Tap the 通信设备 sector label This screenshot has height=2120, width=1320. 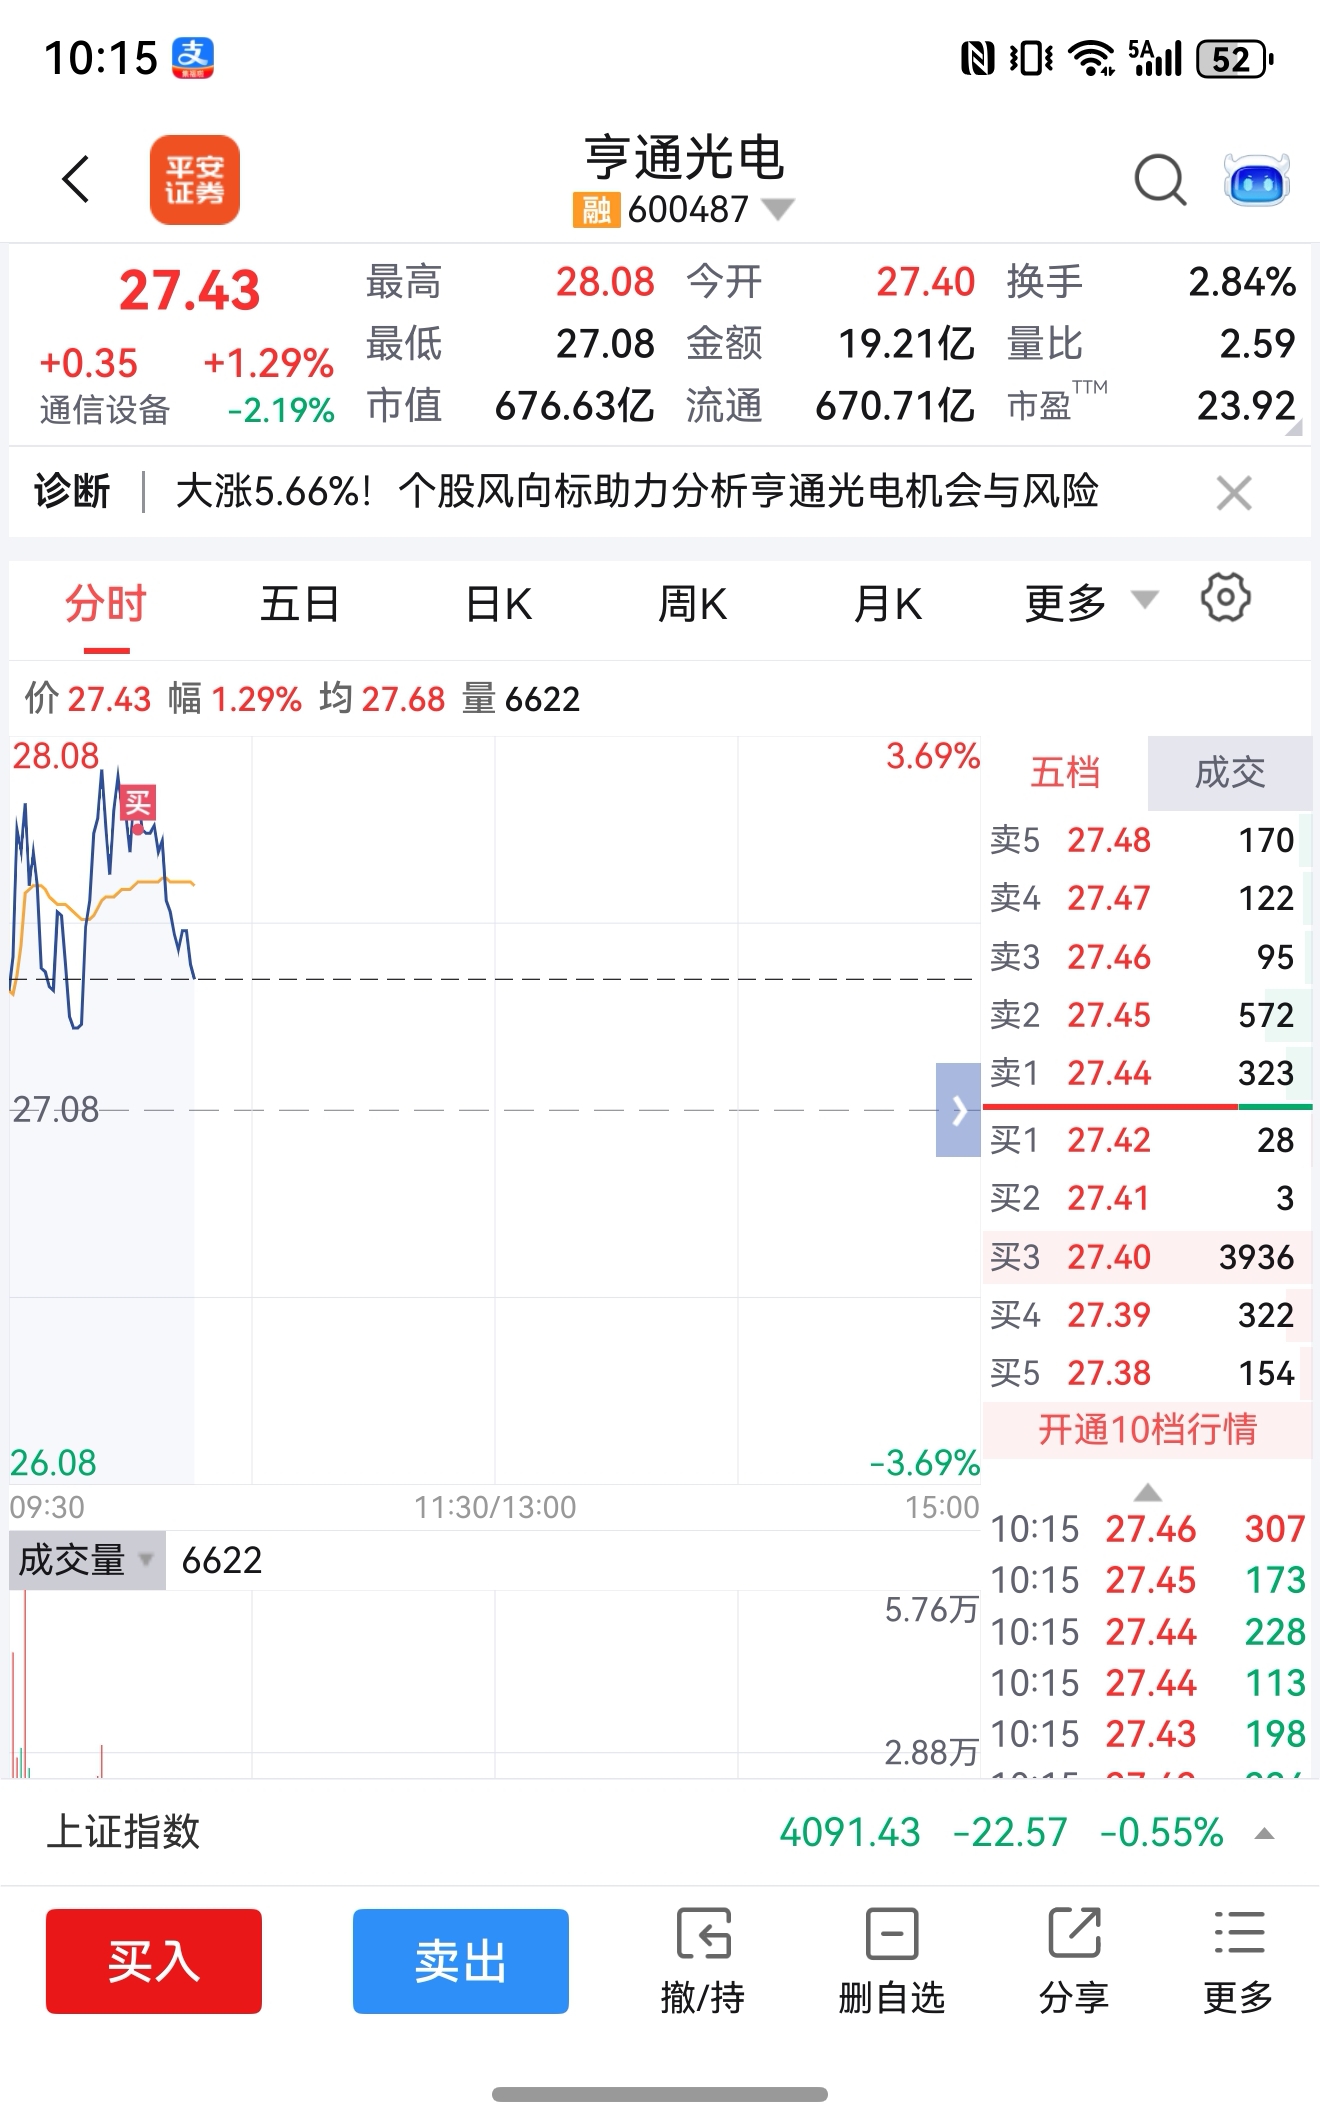[x=105, y=410]
